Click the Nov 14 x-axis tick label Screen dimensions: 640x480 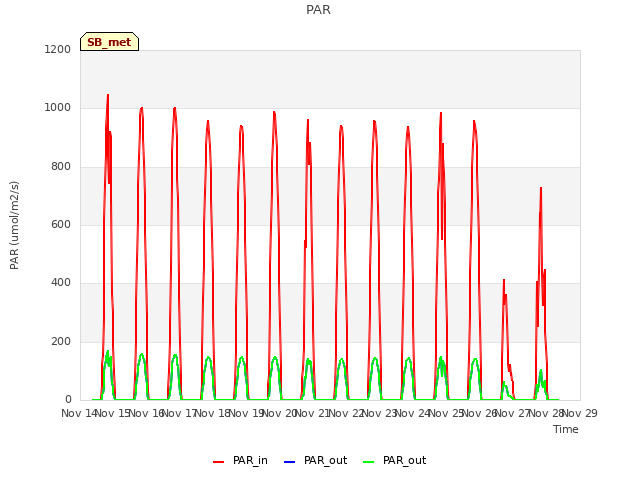click(x=79, y=413)
